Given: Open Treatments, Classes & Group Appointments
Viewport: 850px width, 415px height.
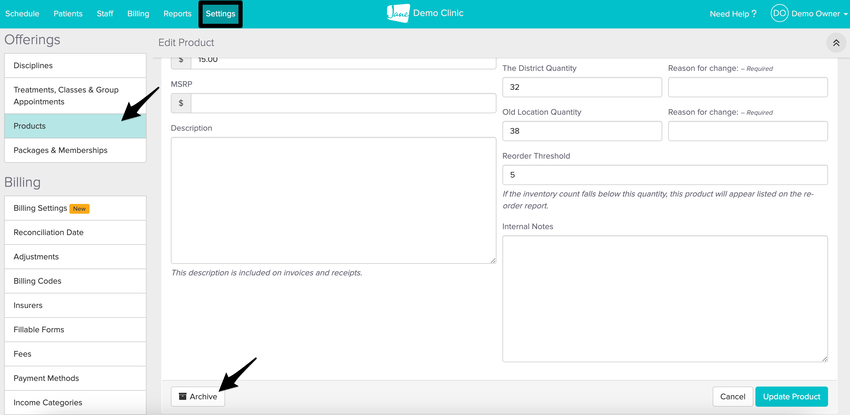Looking at the screenshot, I should 75,96.
